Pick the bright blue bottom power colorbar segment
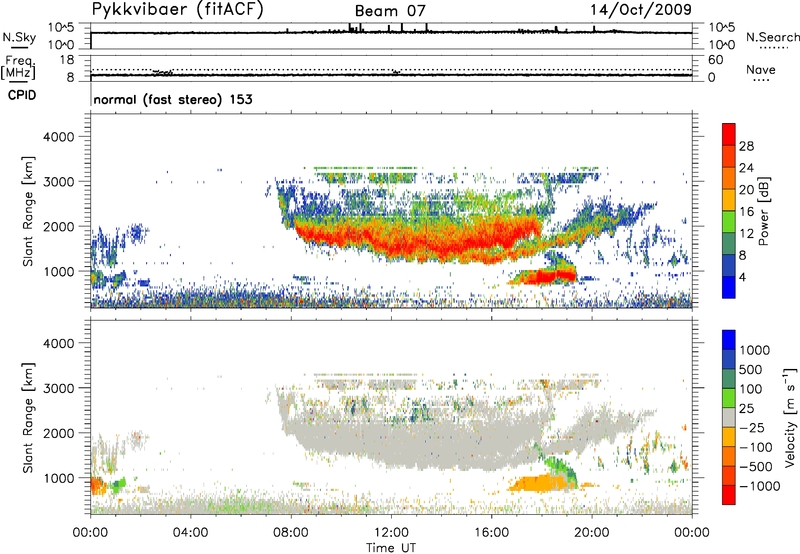Viewport: 800px width, 554px height. [x=729, y=288]
